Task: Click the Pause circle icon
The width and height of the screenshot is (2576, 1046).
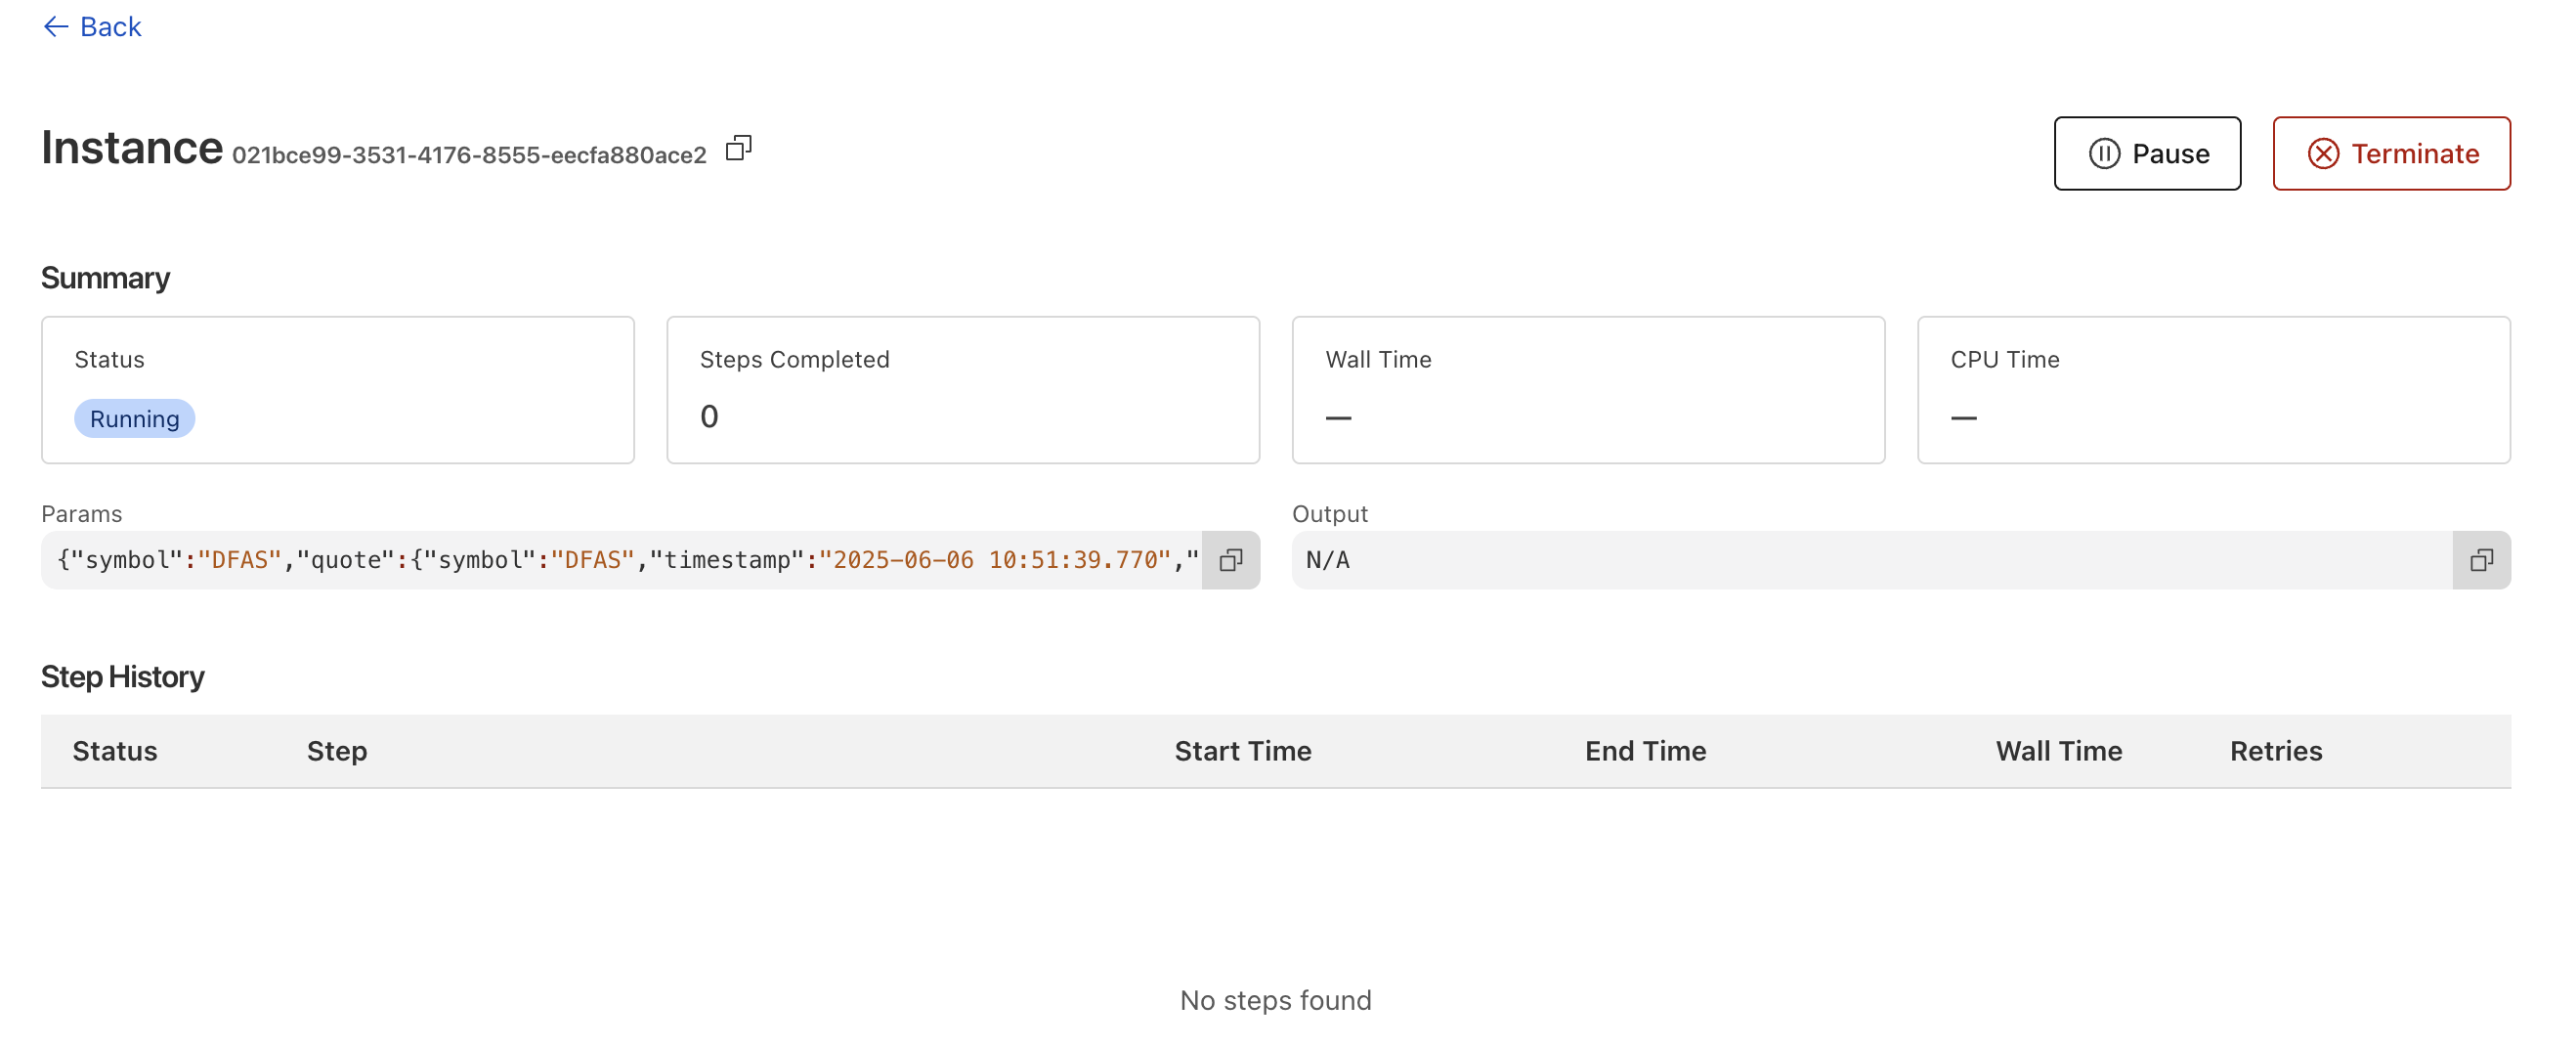Action: 2103,154
